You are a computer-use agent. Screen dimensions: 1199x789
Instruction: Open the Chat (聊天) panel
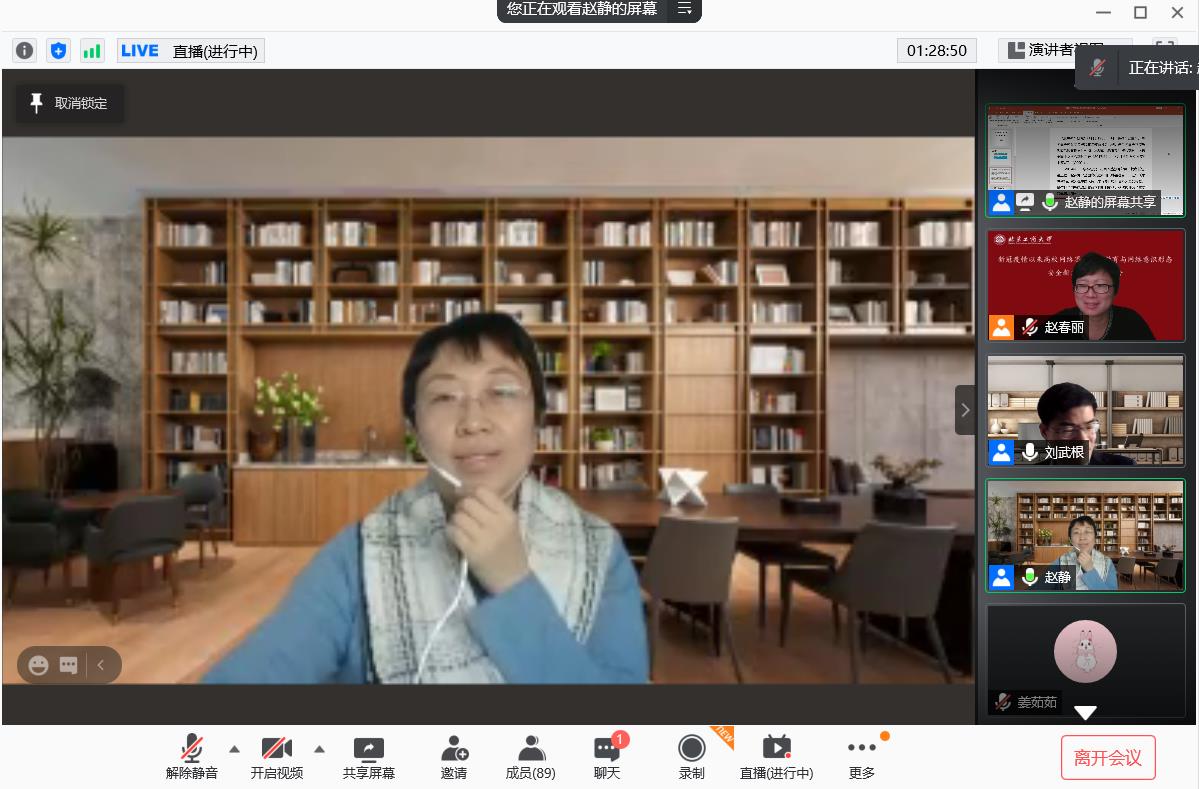point(607,757)
